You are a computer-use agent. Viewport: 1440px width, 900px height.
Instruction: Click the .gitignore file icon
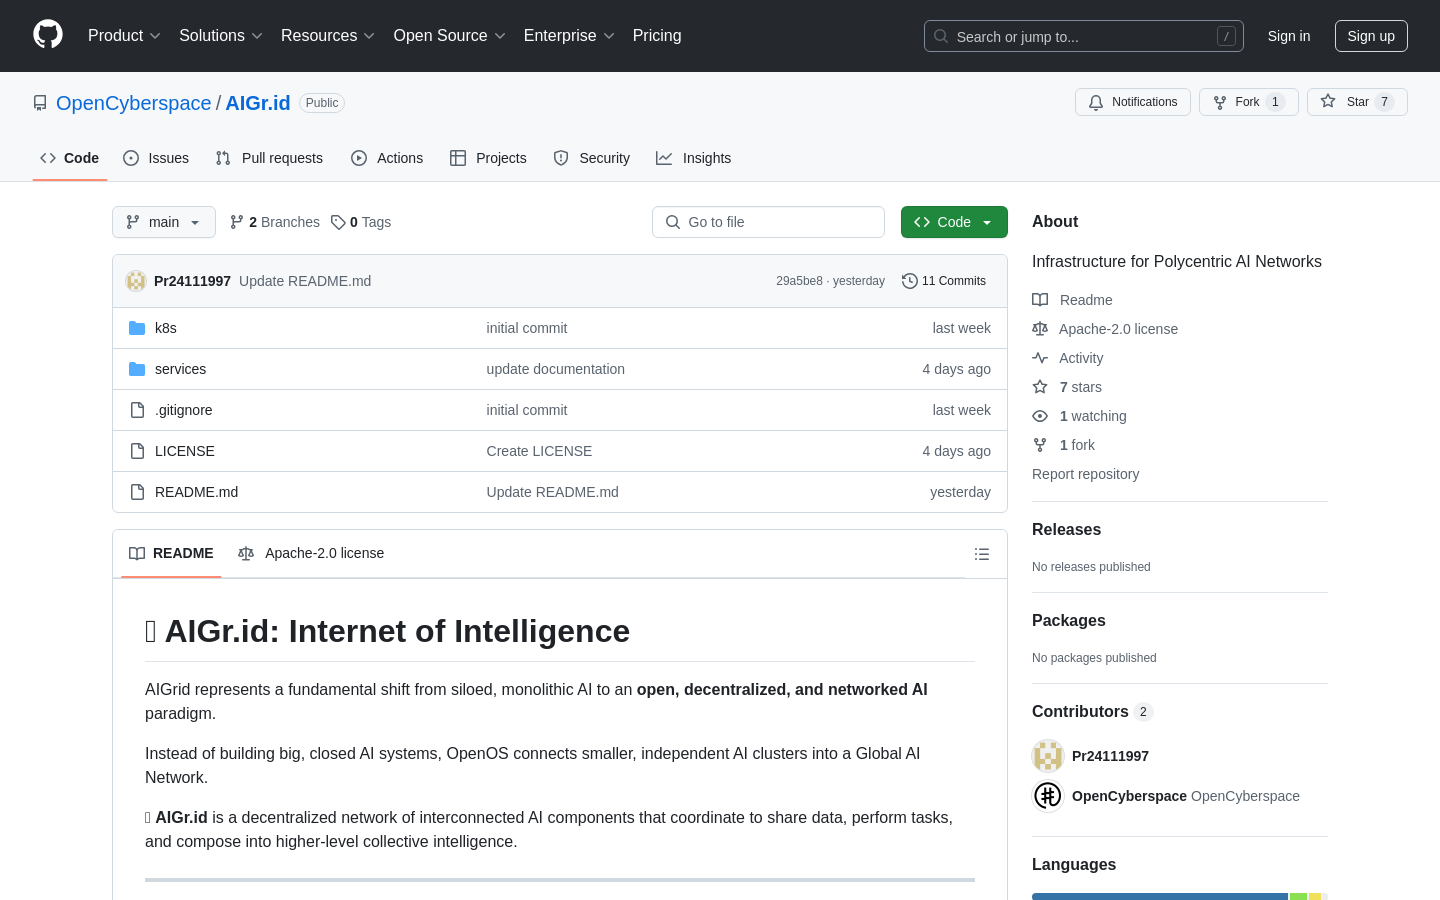pos(137,410)
